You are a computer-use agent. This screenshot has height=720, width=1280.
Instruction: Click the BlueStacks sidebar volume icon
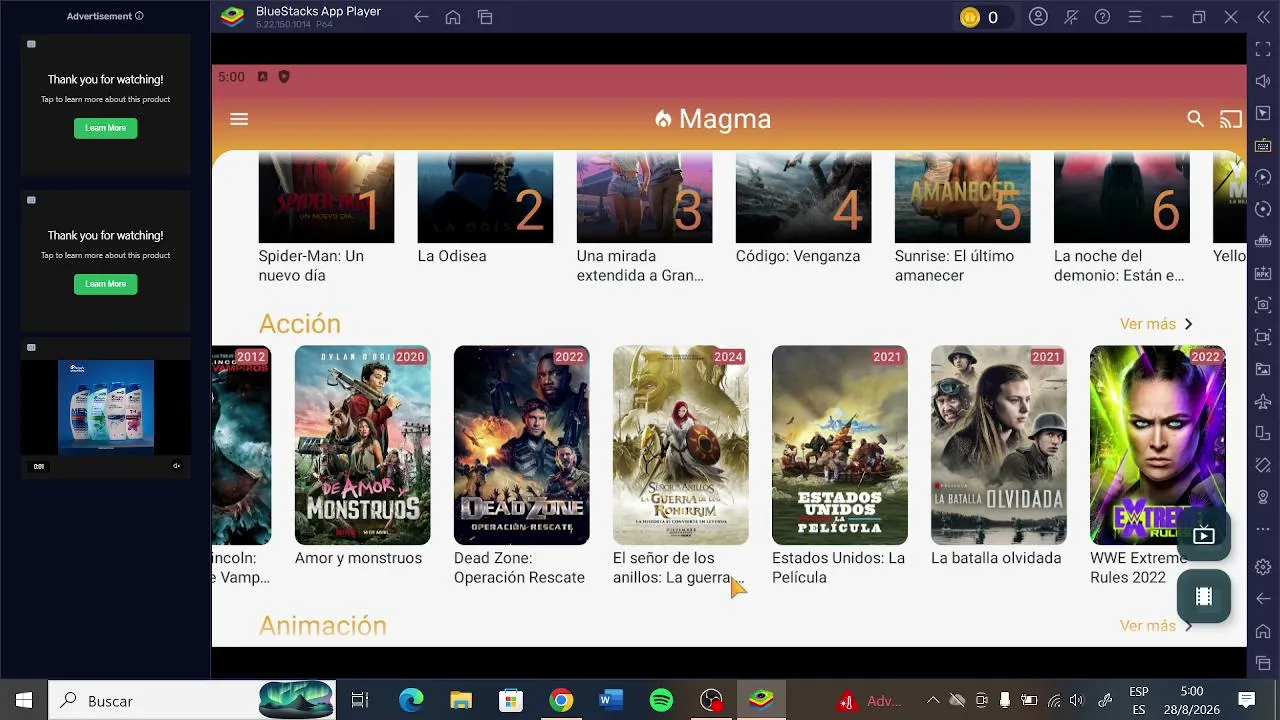[x=1263, y=81]
